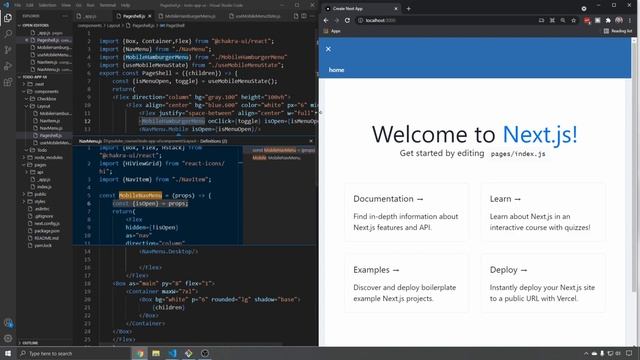Open the File menu in VS Code
Screen dimensions: 640x360
[x=18, y=5]
